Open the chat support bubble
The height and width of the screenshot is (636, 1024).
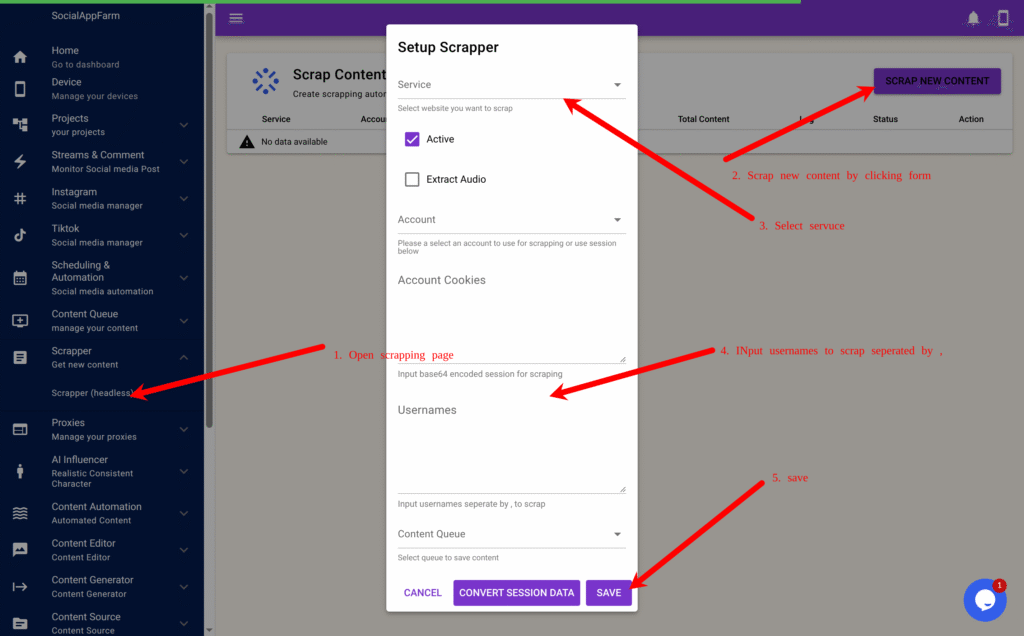click(984, 599)
